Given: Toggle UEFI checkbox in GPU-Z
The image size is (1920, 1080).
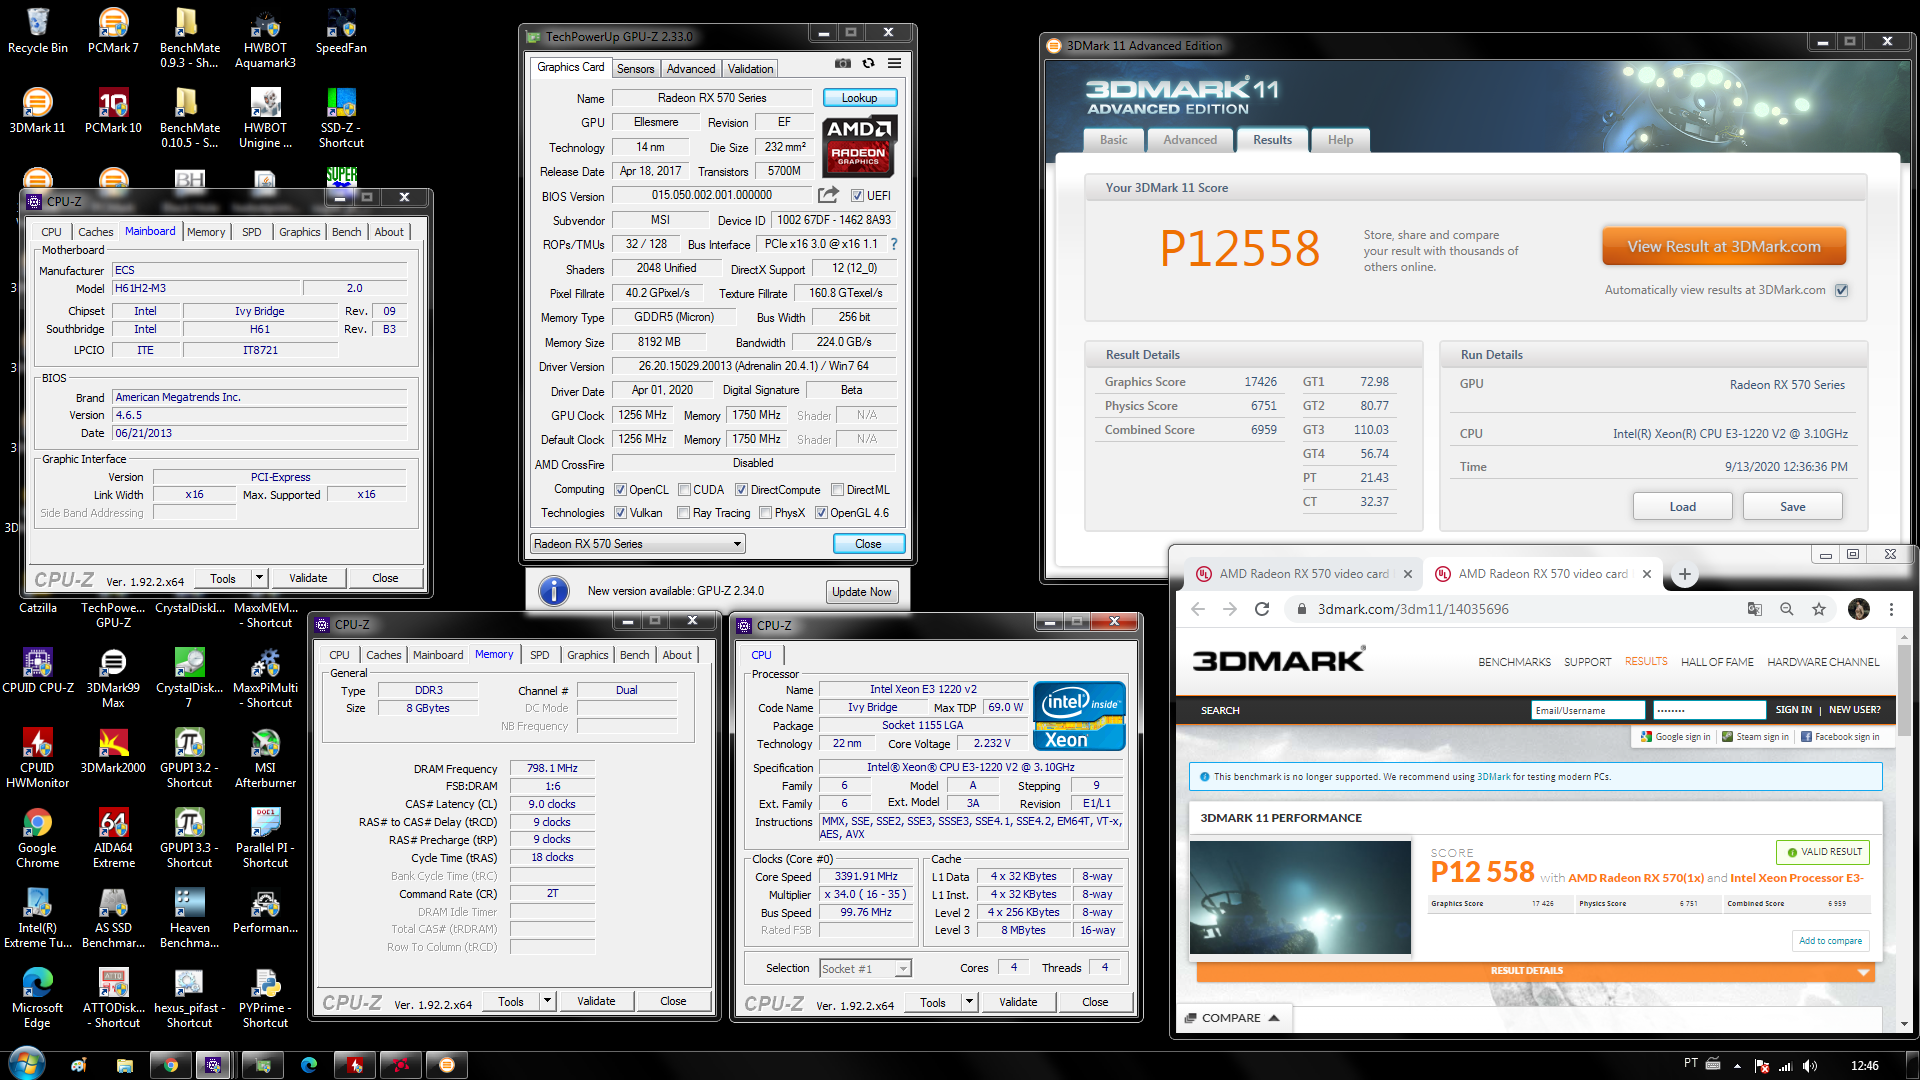Looking at the screenshot, I should pos(857,196).
